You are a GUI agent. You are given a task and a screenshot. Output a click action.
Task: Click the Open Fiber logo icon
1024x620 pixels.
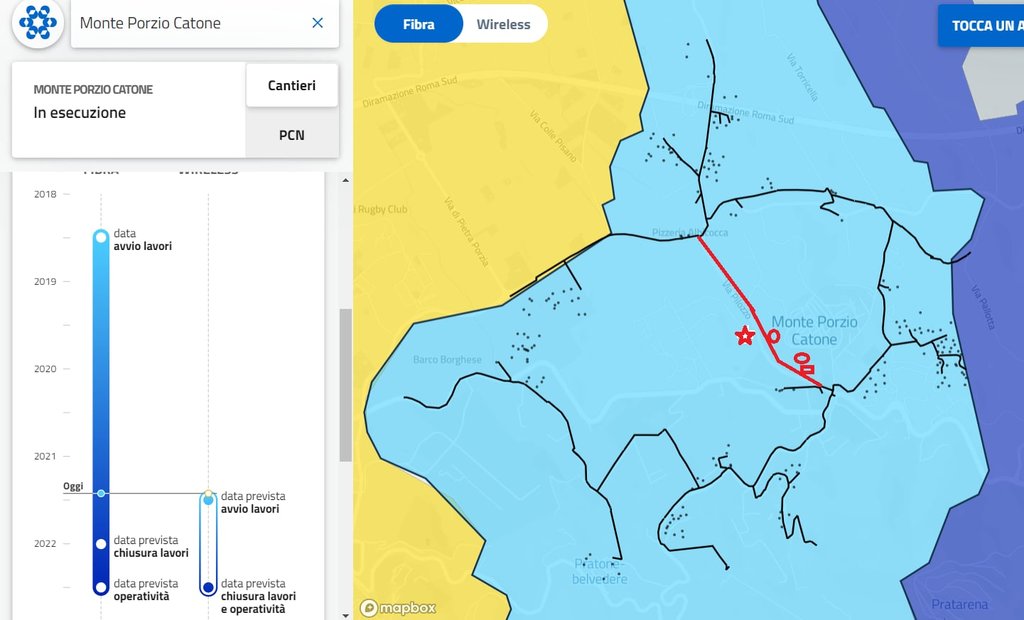[x=38, y=22]
